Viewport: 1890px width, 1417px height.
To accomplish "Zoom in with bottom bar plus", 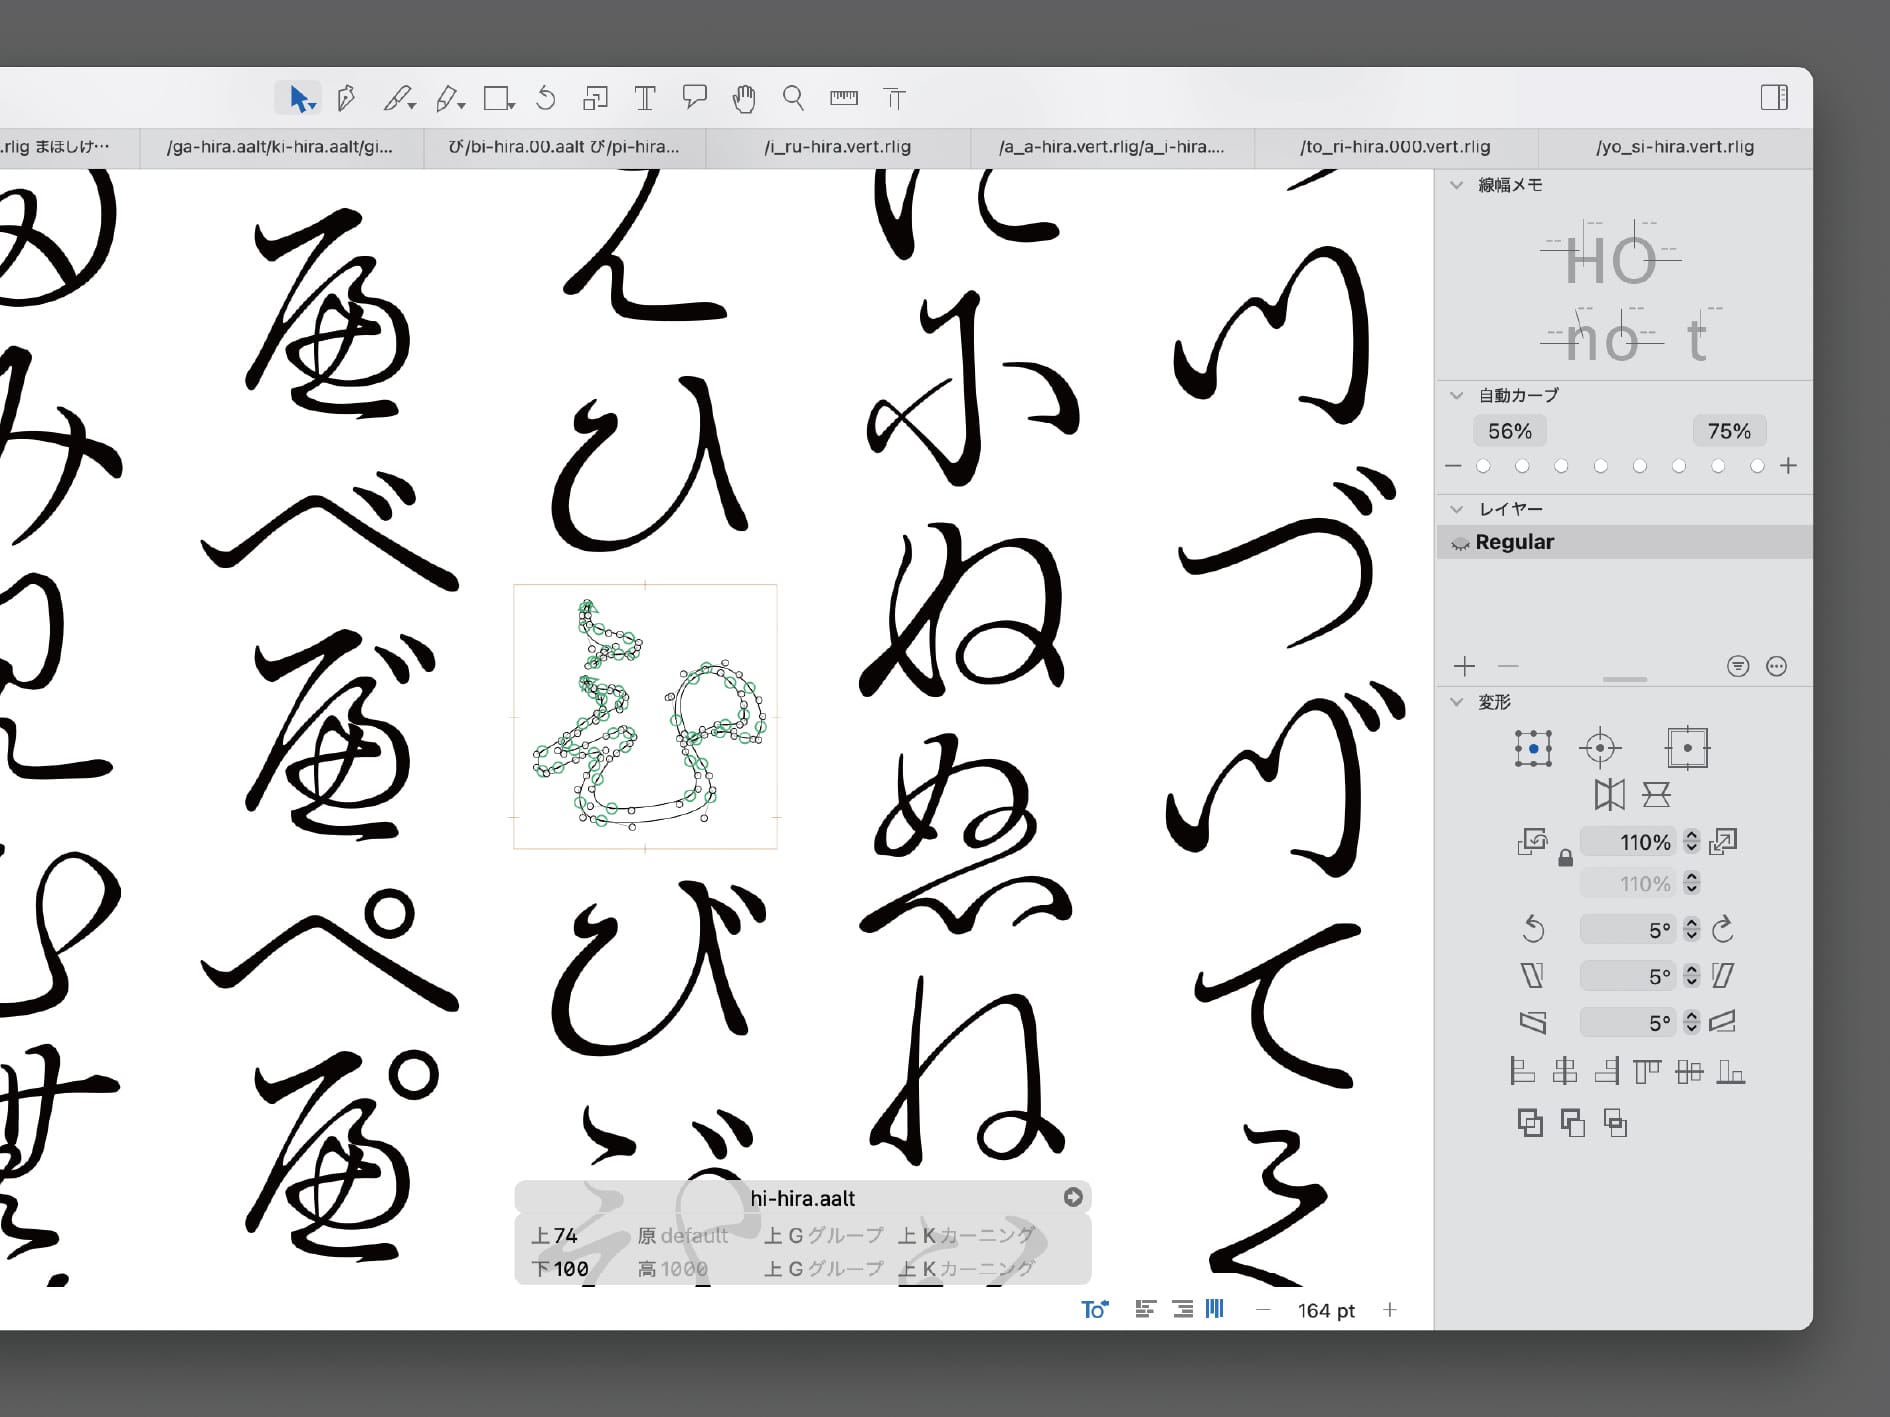I will (1390, 1310).
